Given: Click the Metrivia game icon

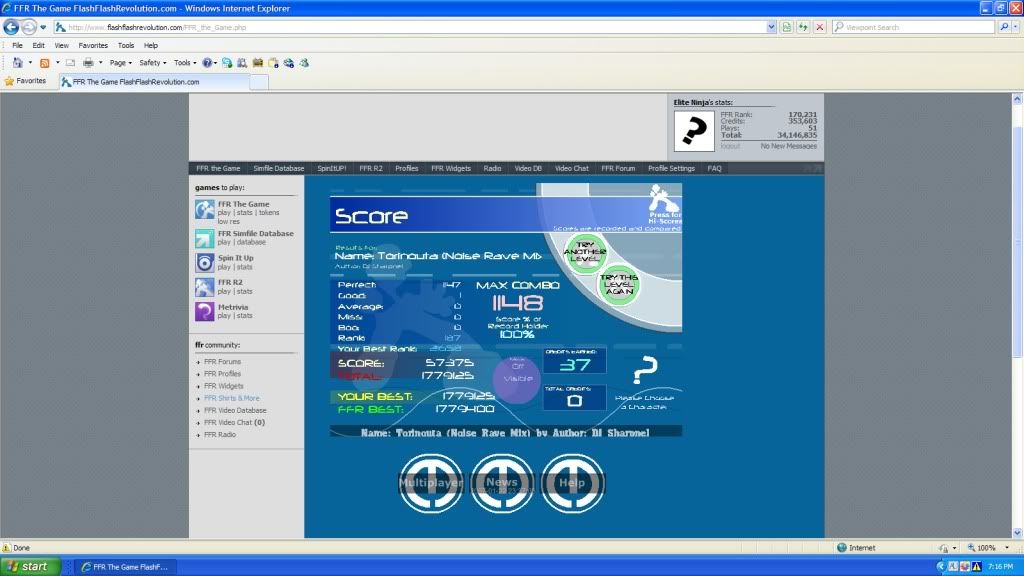Looking at the screenshot, I should tap(204, 311).
